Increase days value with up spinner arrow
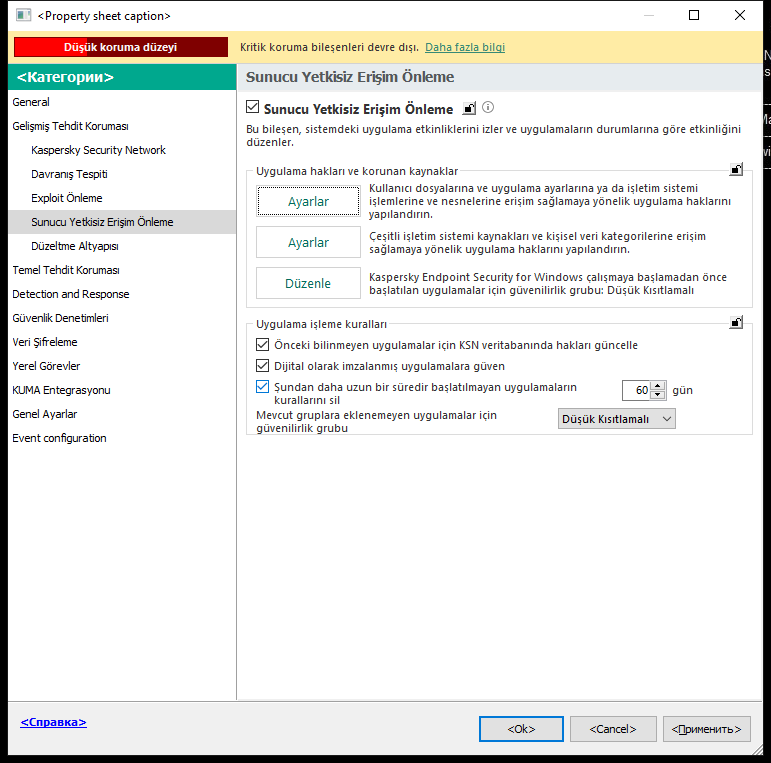 pyautogui.click(x=658, y=386)
